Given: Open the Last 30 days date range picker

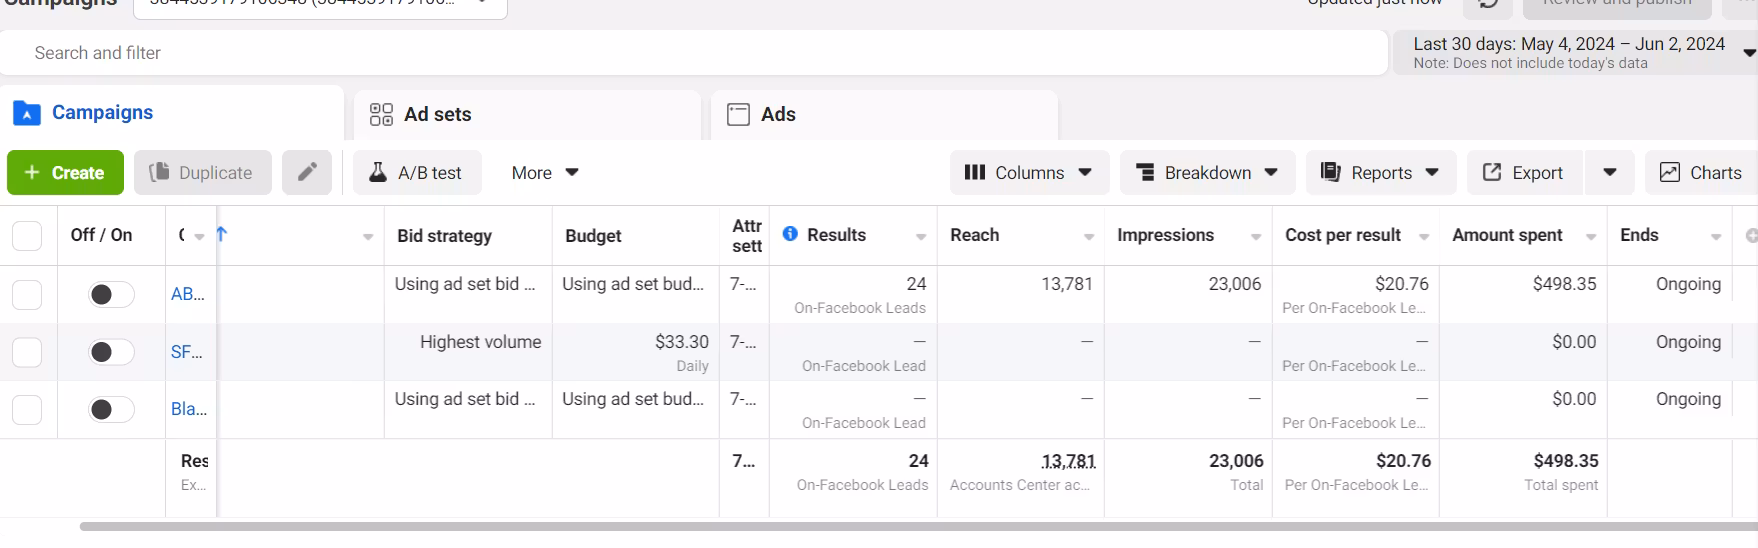Looking at the screenshot, I should click(x=1570, y=52).
